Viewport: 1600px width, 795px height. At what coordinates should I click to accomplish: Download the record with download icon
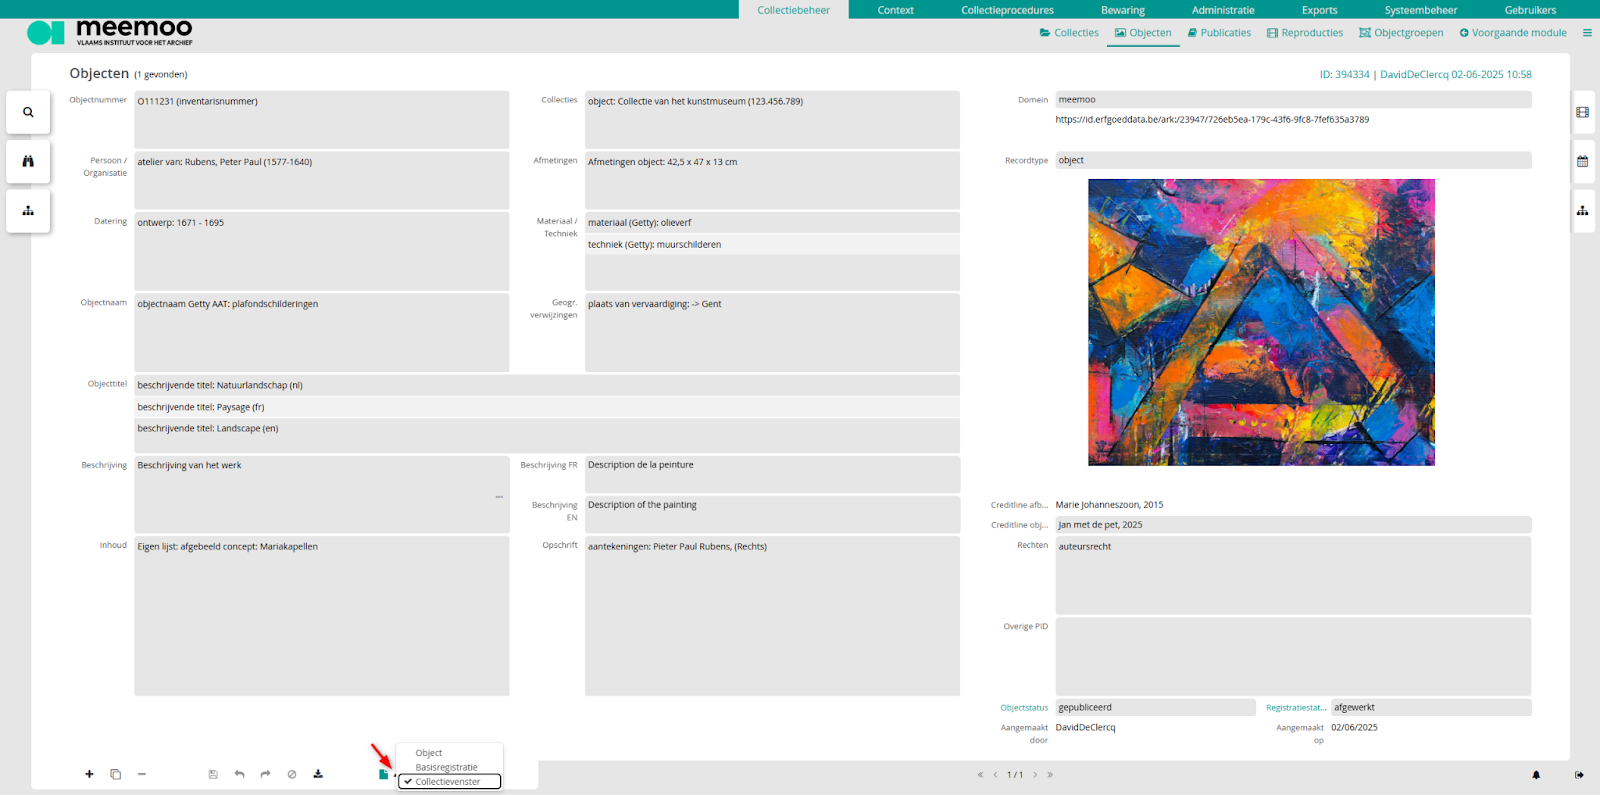click(x=318, y=774)
